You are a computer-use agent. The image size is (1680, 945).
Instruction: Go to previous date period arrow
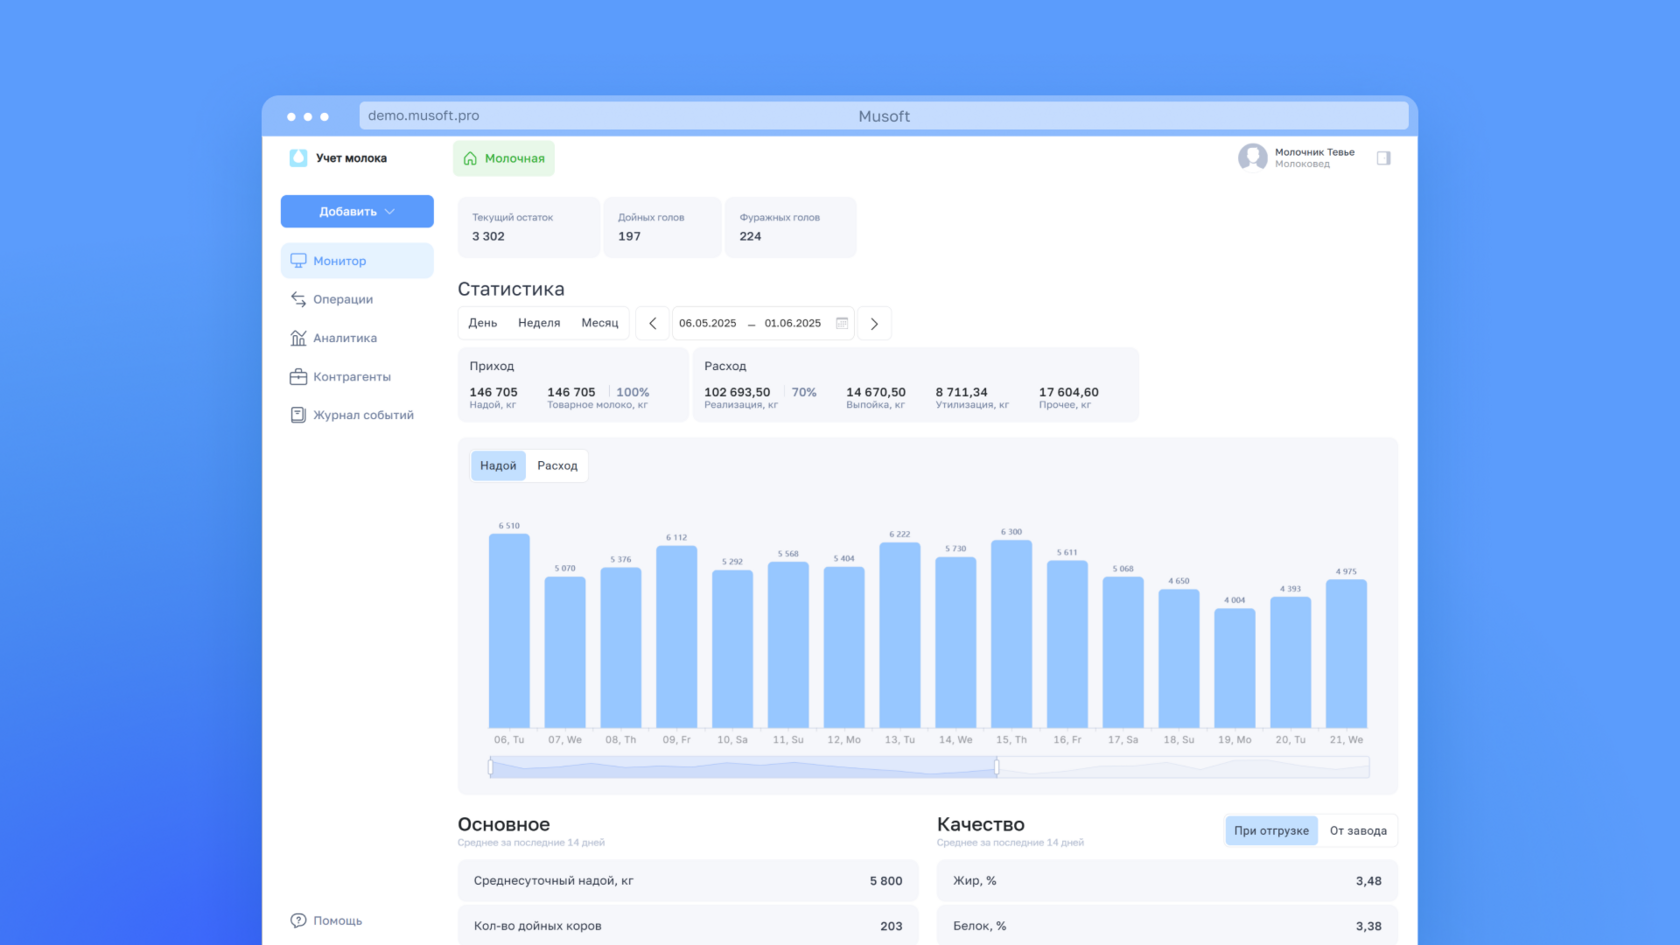(653, 323)
